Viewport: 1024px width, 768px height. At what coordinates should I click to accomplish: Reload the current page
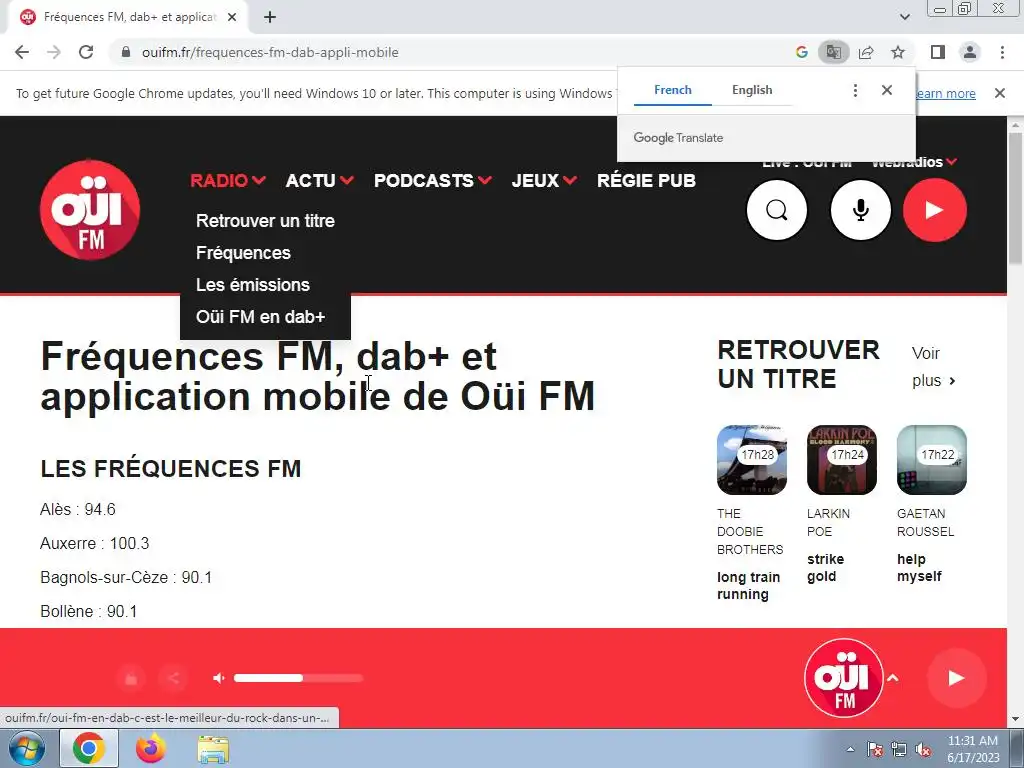(x=86, y=52)
